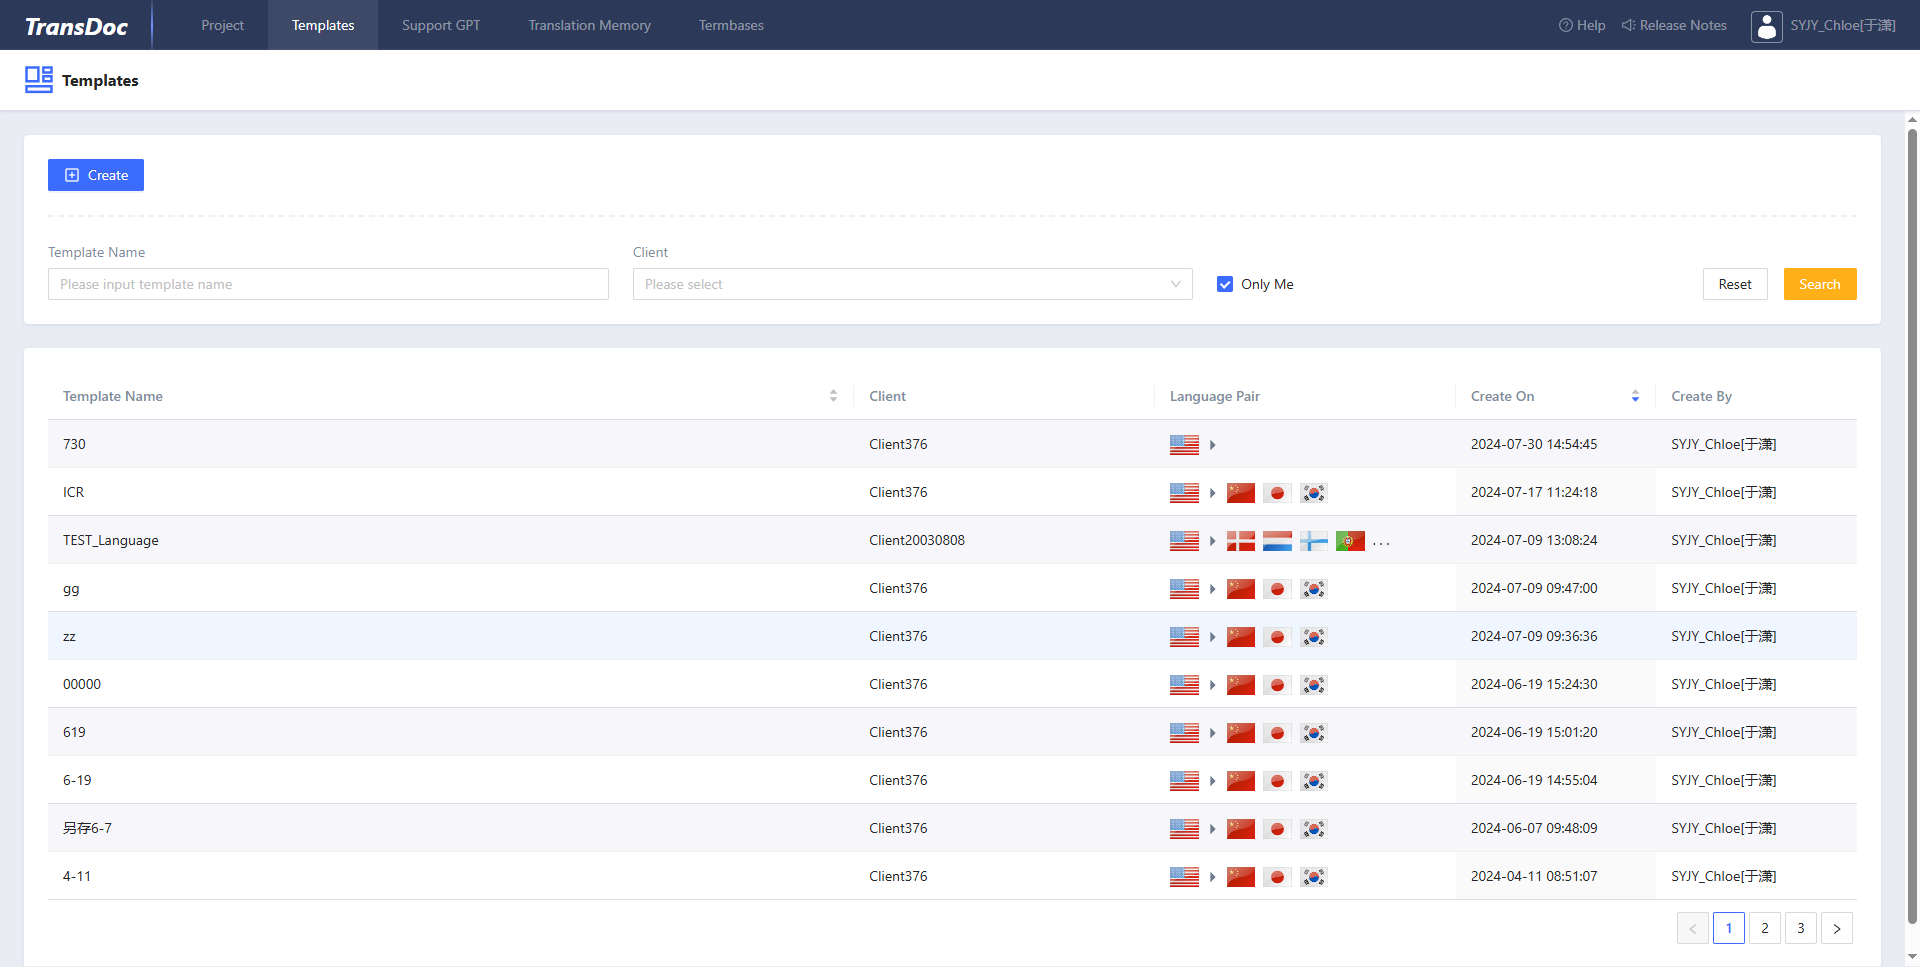Click the Template Name input field
The width and height of the screenshot is (1920, 967).
click(328, 284)
